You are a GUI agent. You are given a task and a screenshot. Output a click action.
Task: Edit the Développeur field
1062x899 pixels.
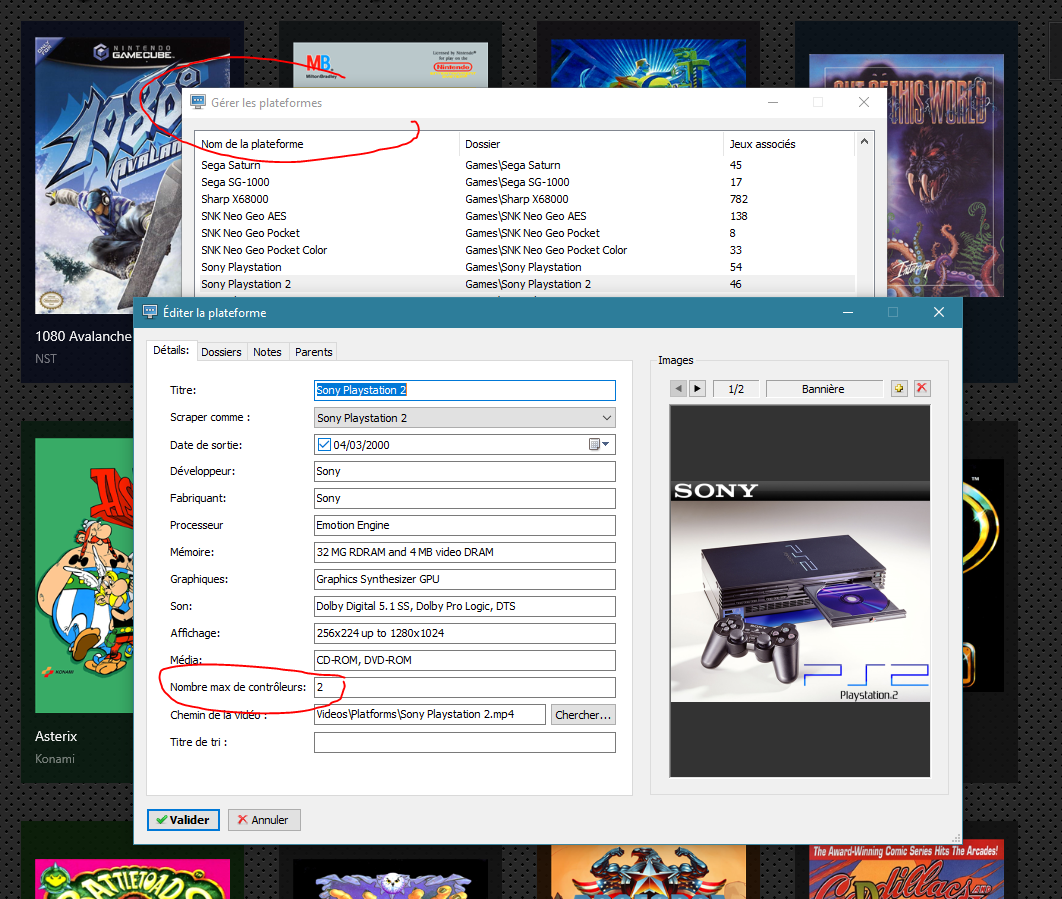click(x=465, y=472)
